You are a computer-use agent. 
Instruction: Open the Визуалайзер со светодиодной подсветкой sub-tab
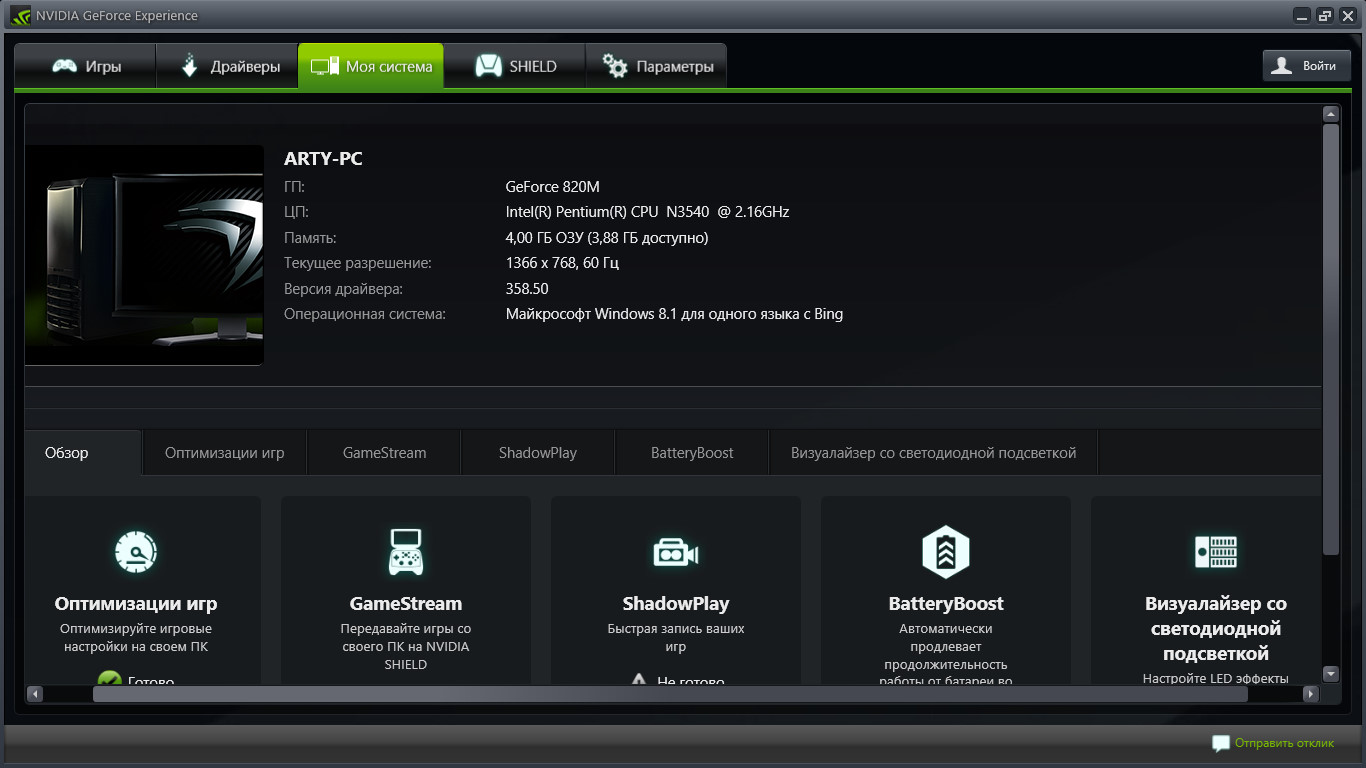[933, 453]
